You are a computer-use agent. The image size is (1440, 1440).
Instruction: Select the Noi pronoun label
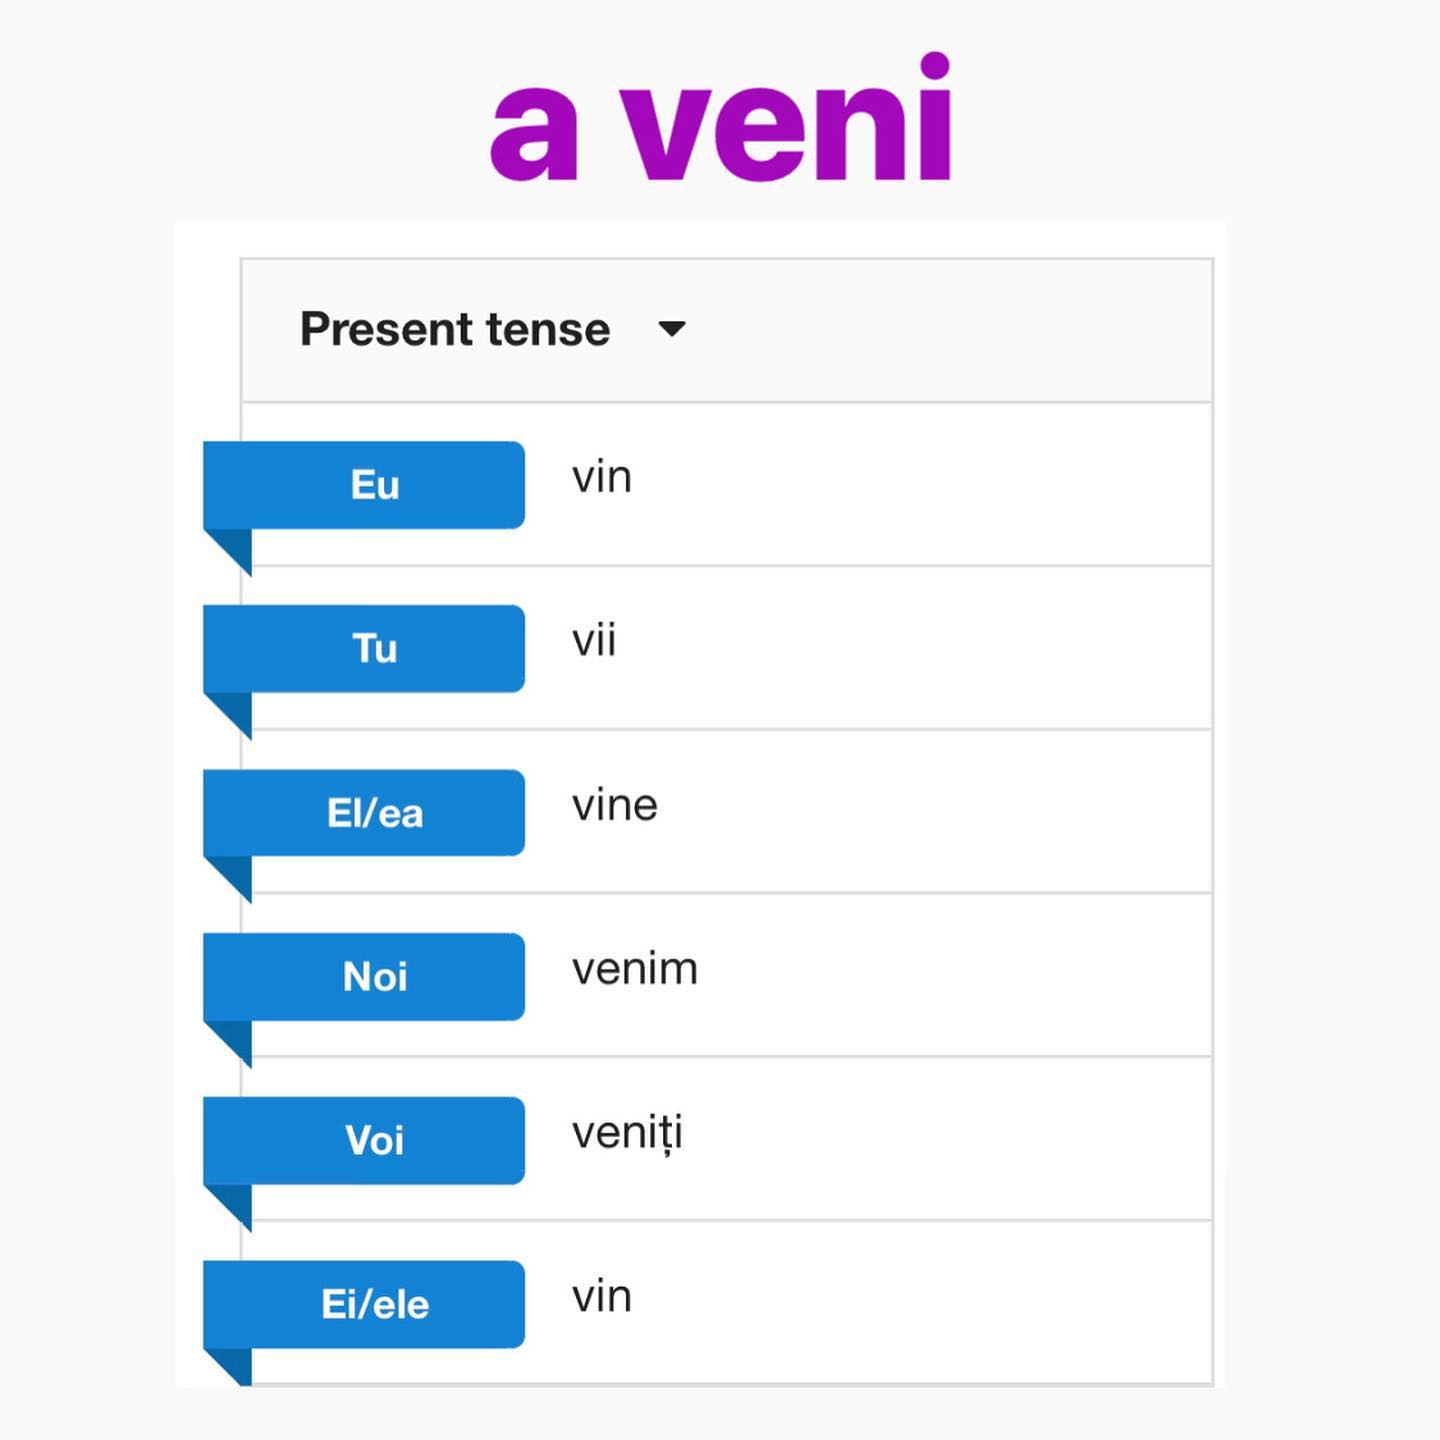375,977
